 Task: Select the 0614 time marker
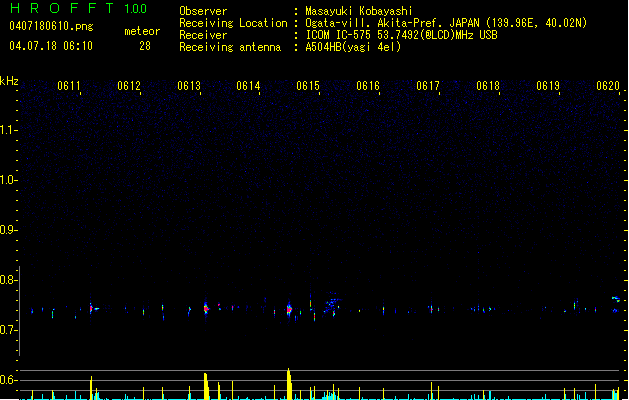[248, 86]
